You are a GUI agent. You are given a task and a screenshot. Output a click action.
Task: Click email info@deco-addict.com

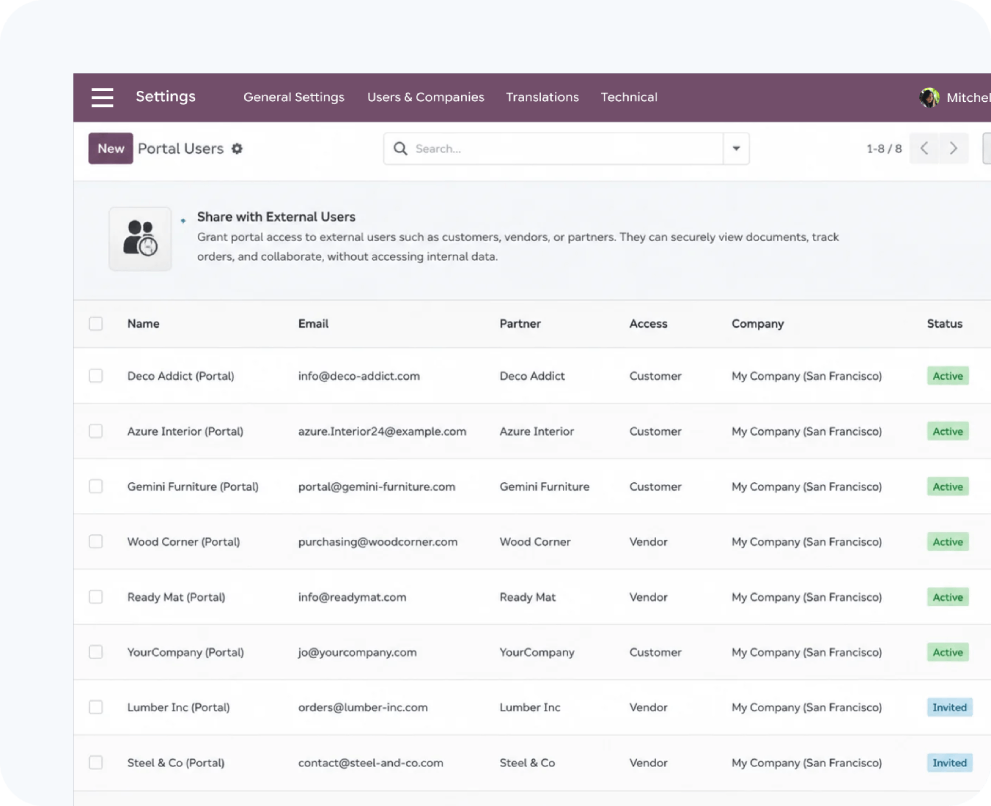(359, 376)
